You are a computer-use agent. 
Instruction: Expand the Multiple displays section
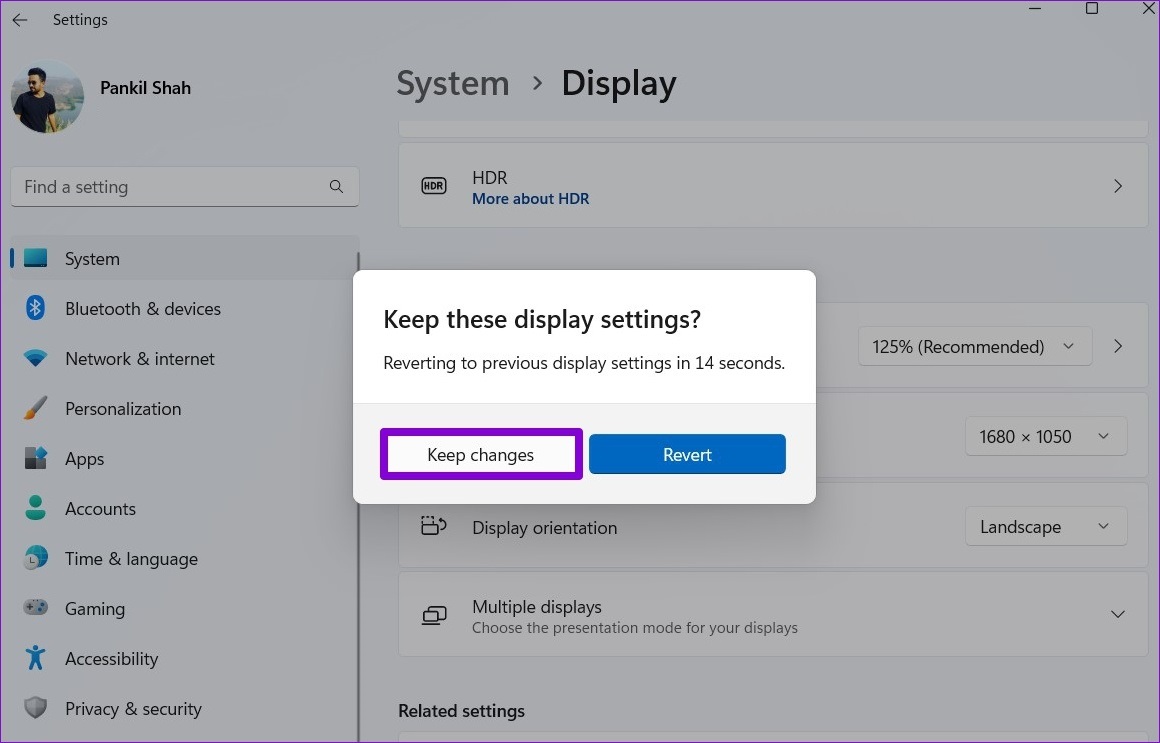click(1117, 614)
